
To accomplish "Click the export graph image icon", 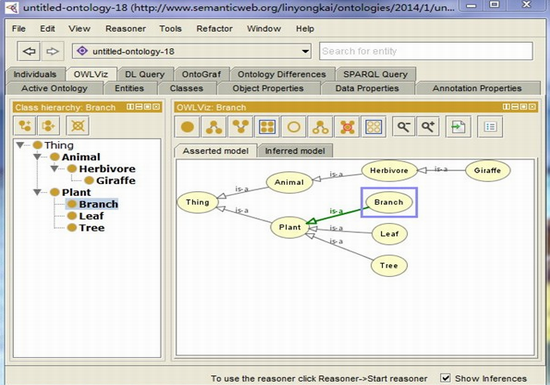I will (458, 127).
